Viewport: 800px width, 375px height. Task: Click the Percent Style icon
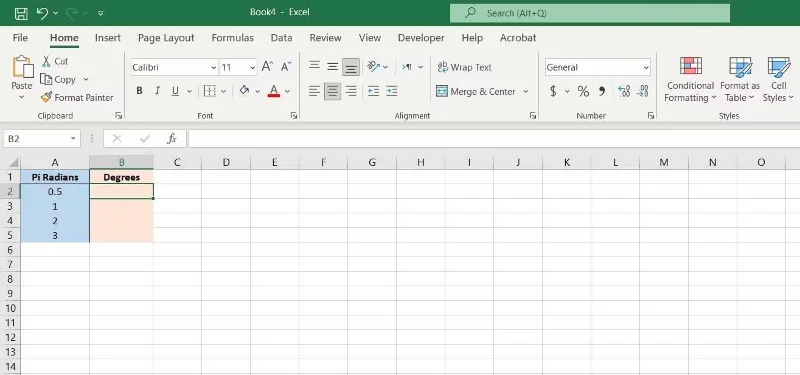click(583, 91)
